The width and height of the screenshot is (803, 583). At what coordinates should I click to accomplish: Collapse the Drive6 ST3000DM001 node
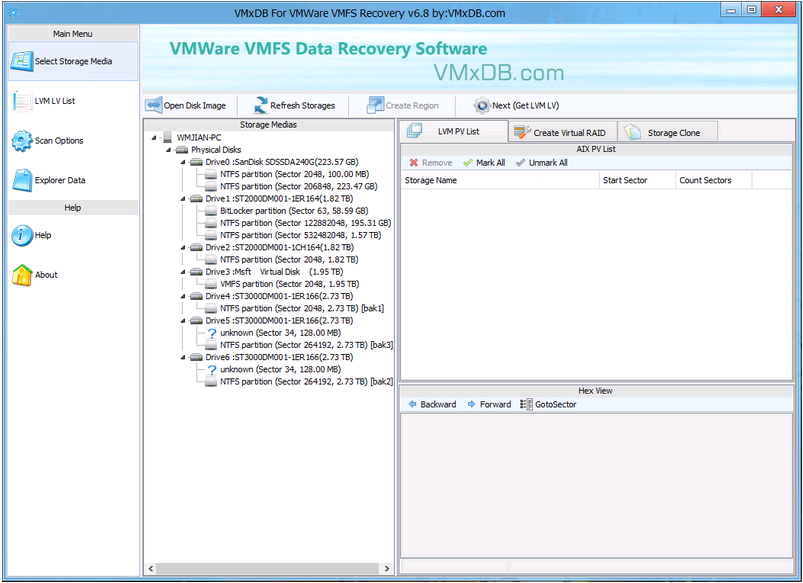point(183,357)
